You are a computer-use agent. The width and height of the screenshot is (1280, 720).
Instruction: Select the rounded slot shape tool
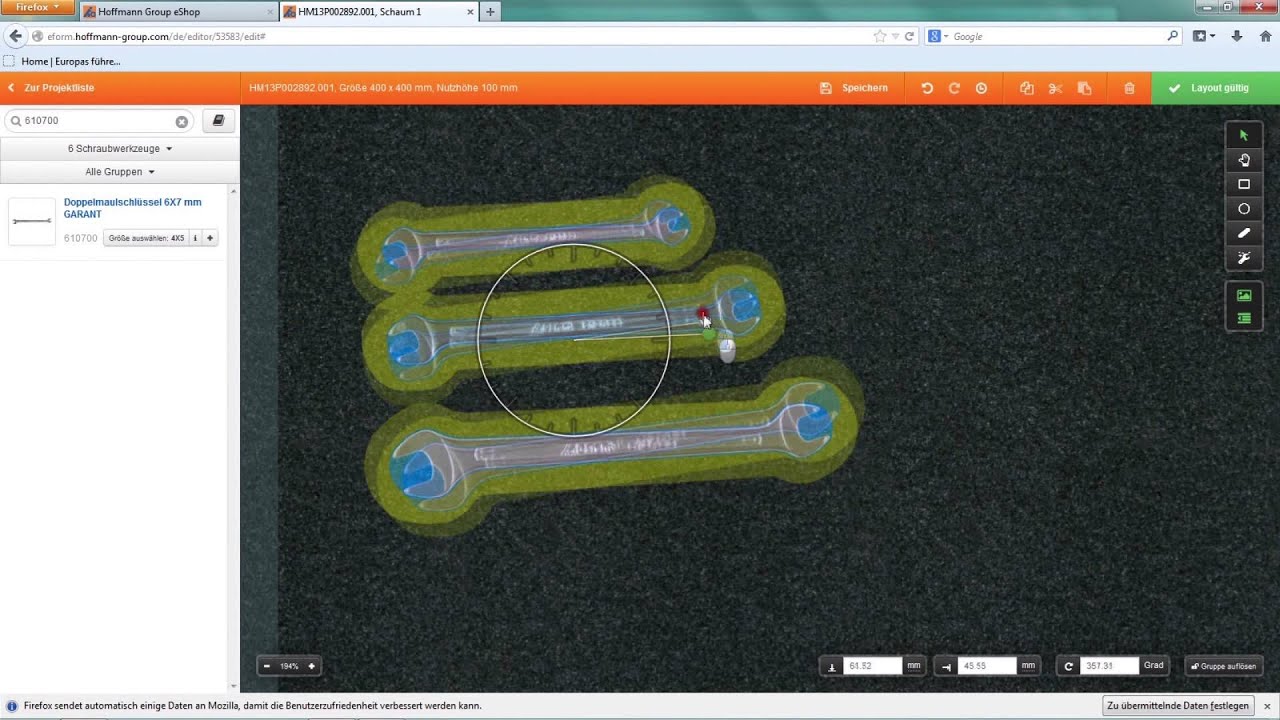1244,233
